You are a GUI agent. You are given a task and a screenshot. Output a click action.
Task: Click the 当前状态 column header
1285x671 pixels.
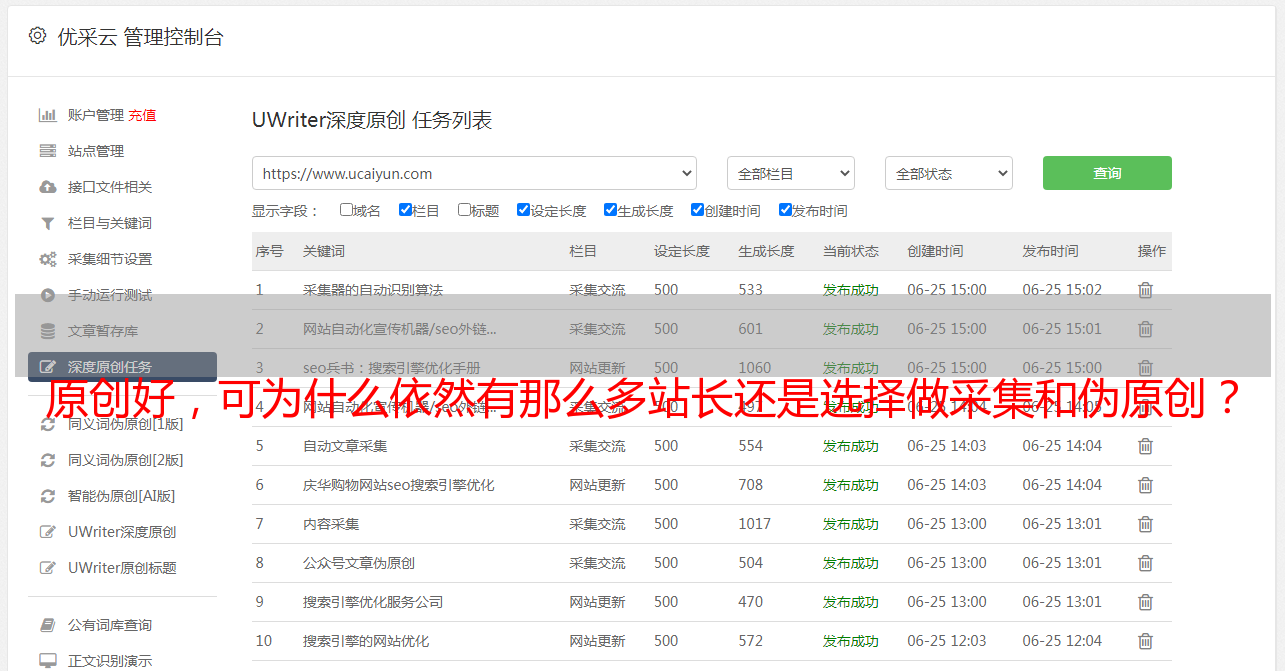point(851,251)
